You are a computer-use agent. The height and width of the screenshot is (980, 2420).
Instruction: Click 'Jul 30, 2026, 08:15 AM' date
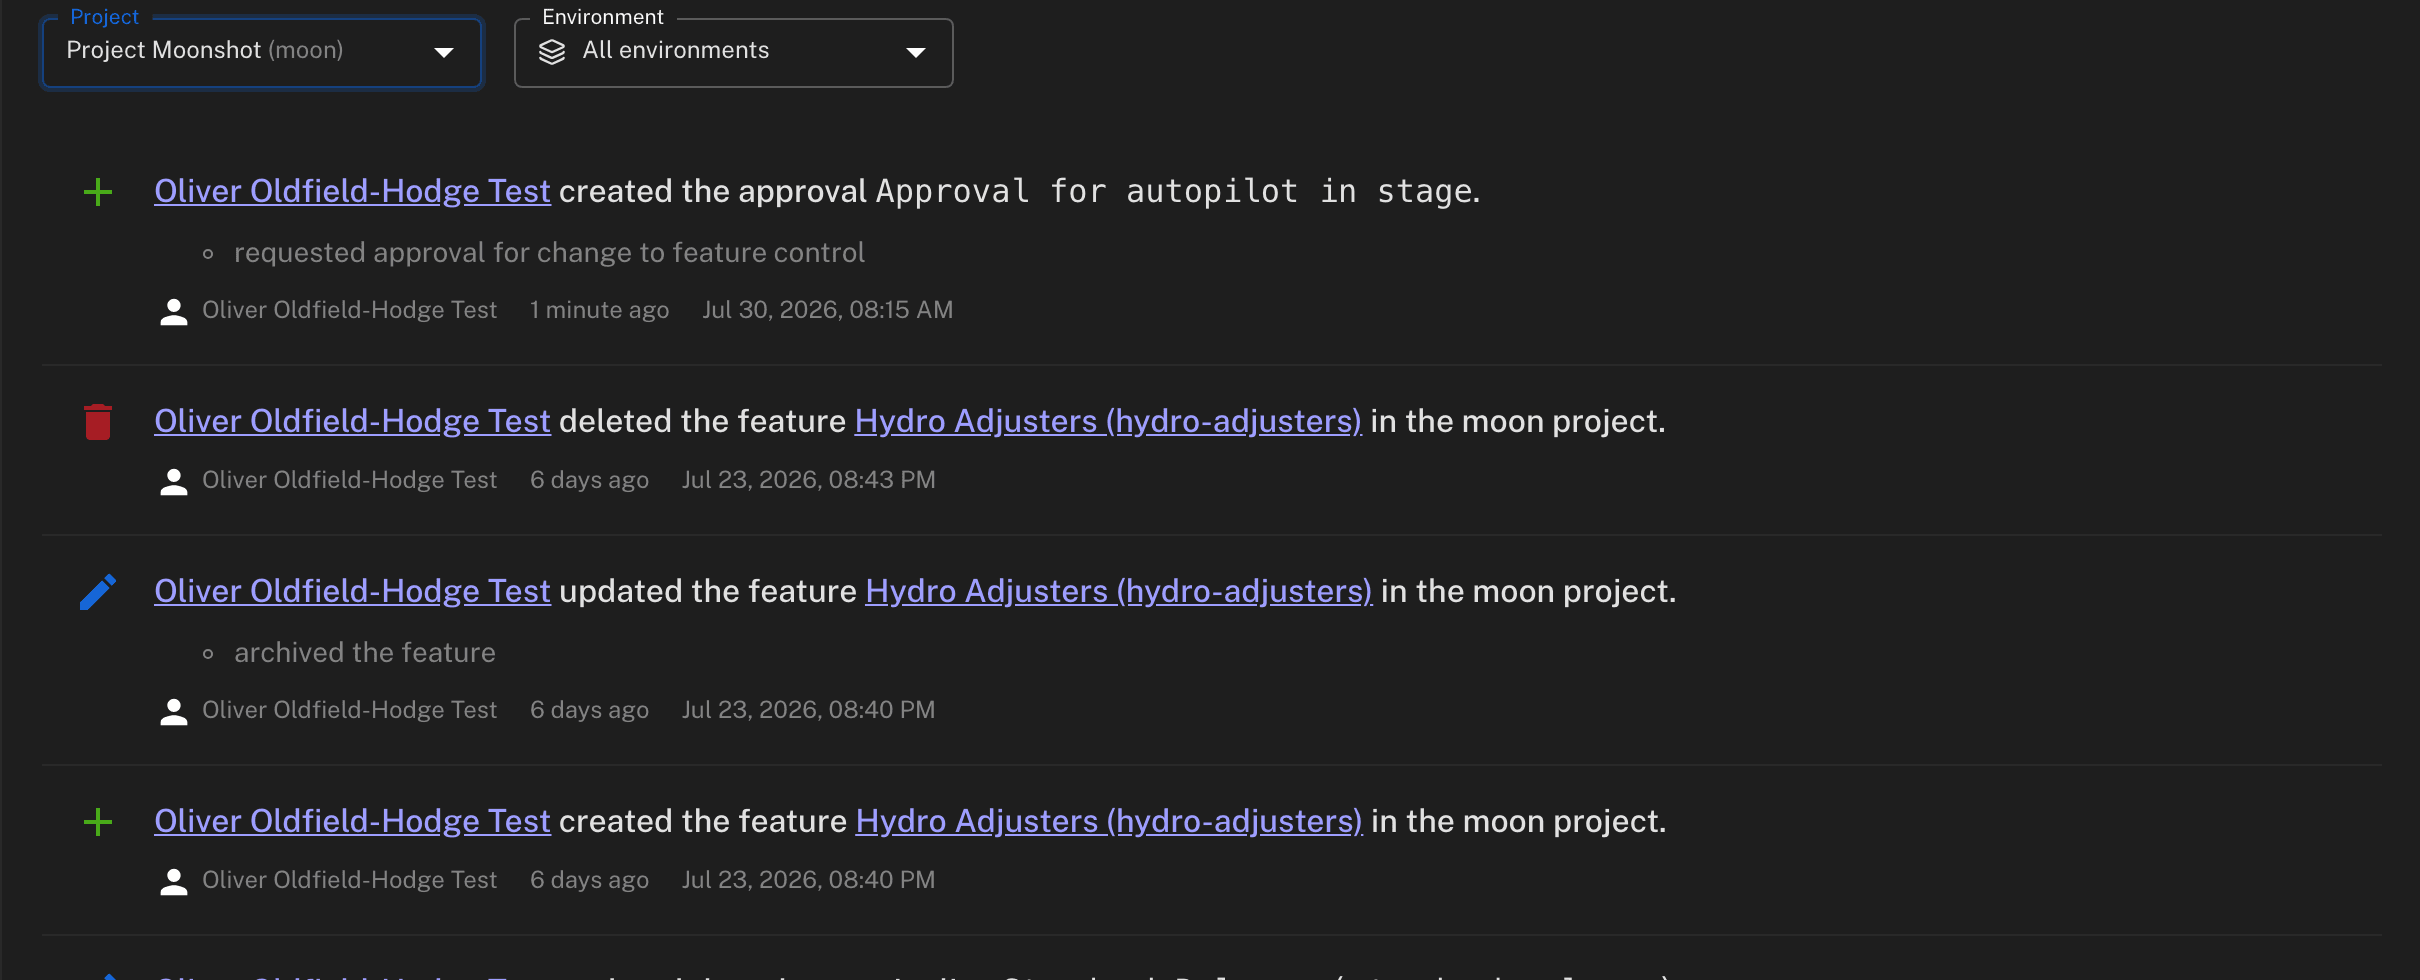[827, 310]
